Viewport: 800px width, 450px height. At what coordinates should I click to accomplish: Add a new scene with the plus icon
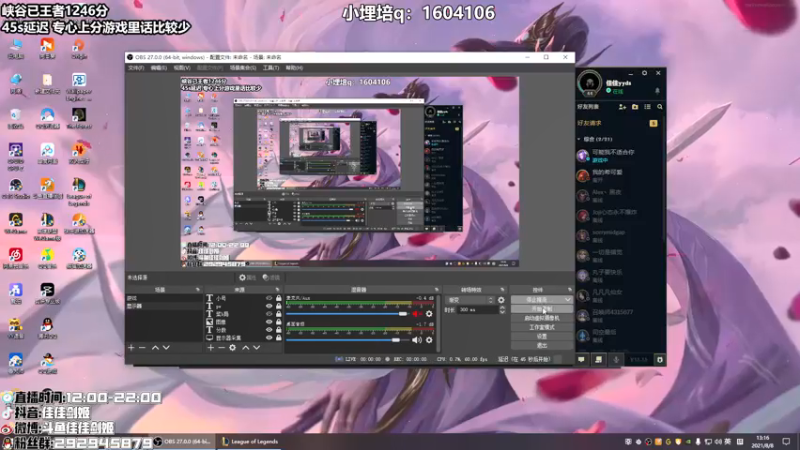click(x=131, y=347)
